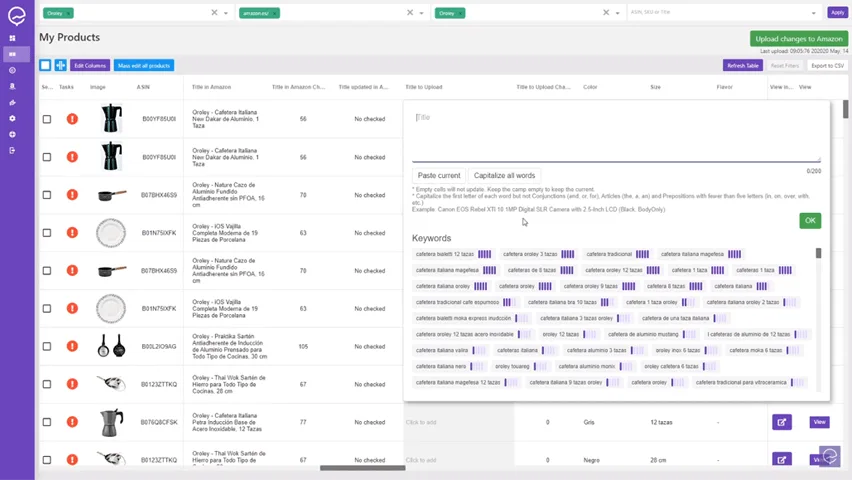
Task: Select the highlighted products icon in sidebar
Action: 12,54
